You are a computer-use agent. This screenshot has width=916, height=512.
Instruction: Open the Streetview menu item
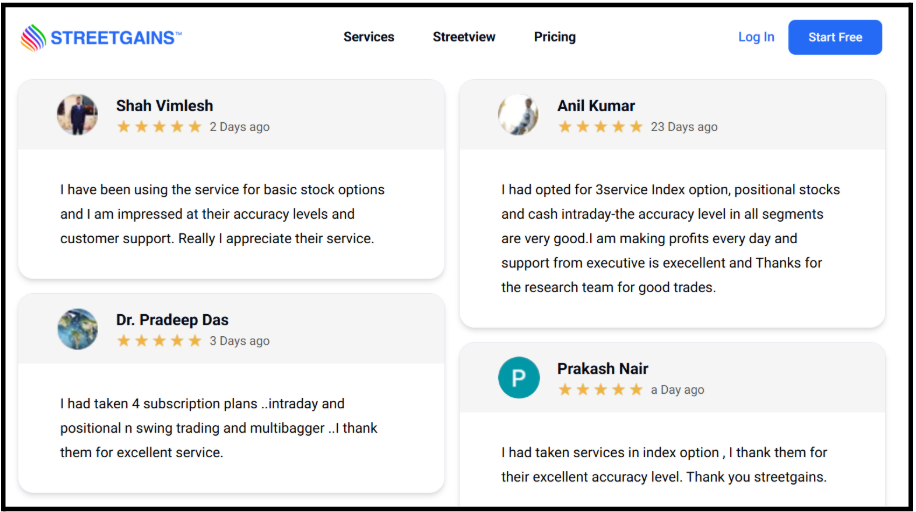tap(464, 37)
